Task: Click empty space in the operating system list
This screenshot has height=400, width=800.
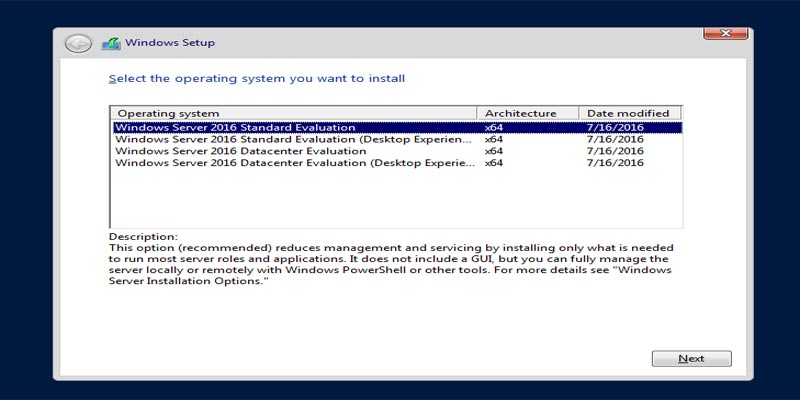Action: point(395,198)
